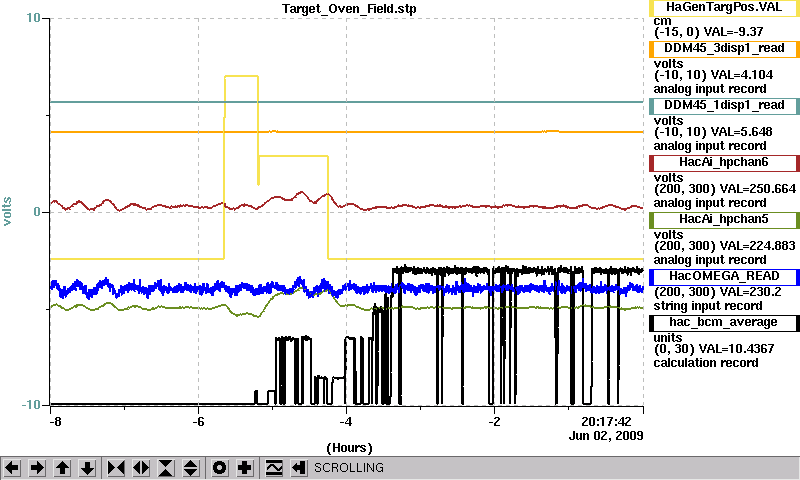800x480 pixels.
Task: Click the volts y-axis label
Action: pos(7,211)
